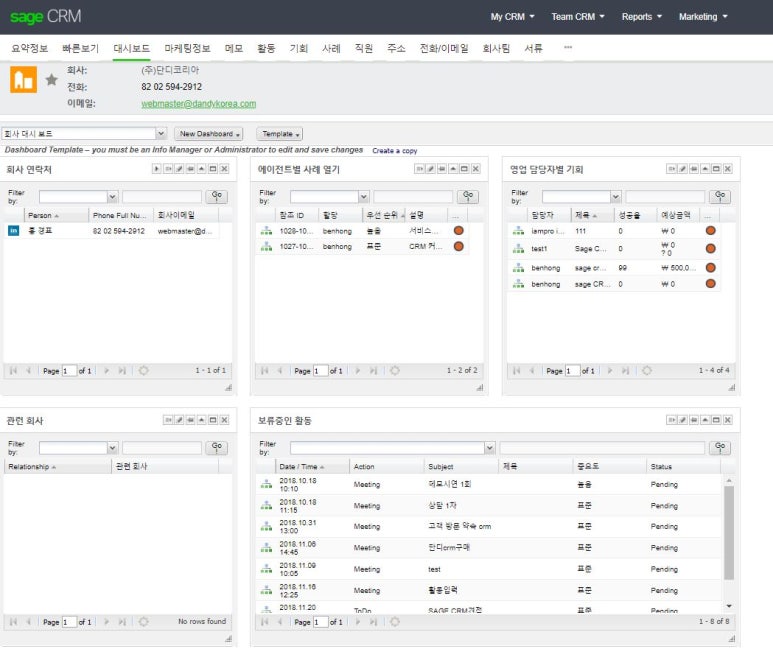Image resolution: width=773 pixels, height=660 pixels.
Task: Click the orange status dot for case 1027-10
Action: [458, 246]
